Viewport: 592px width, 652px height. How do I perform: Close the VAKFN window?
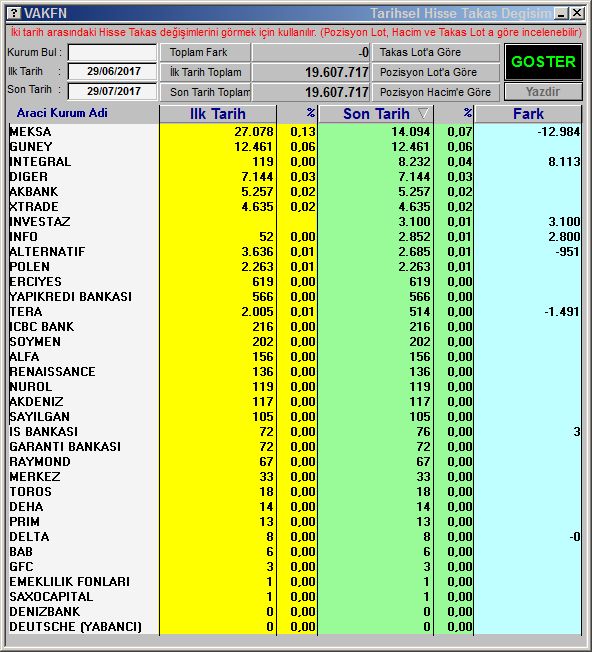coord(577,13)
